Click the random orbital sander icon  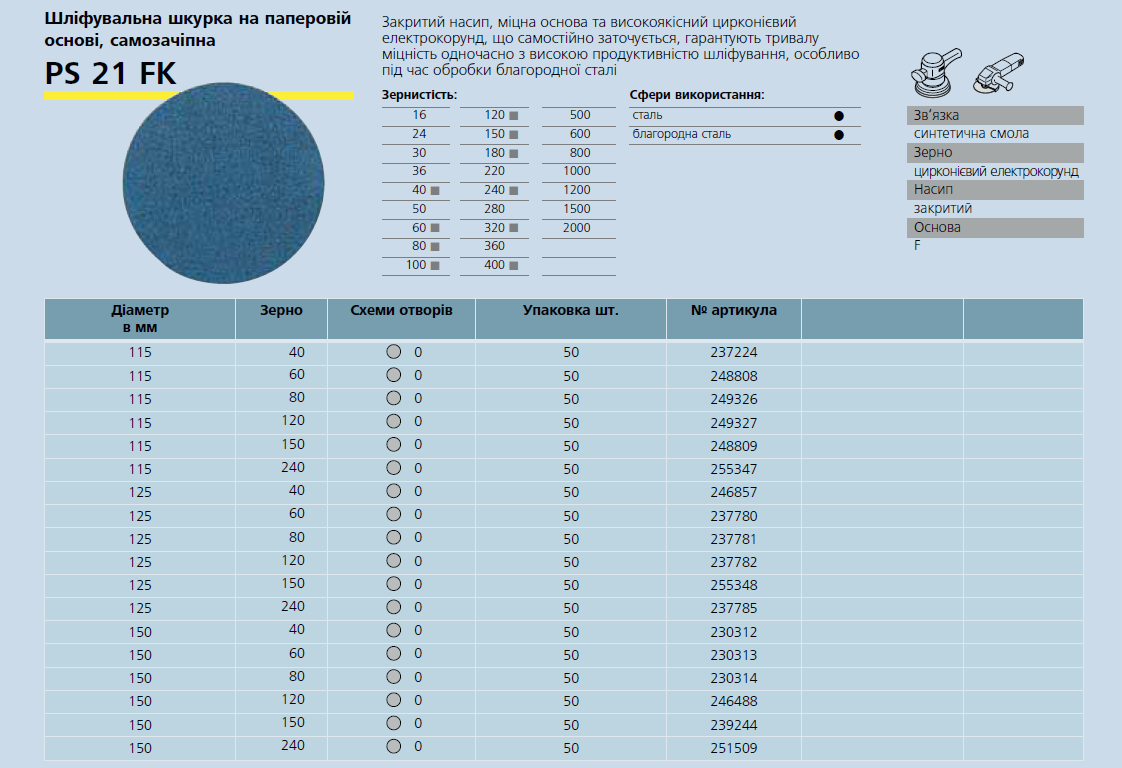[x=936, y=72]
